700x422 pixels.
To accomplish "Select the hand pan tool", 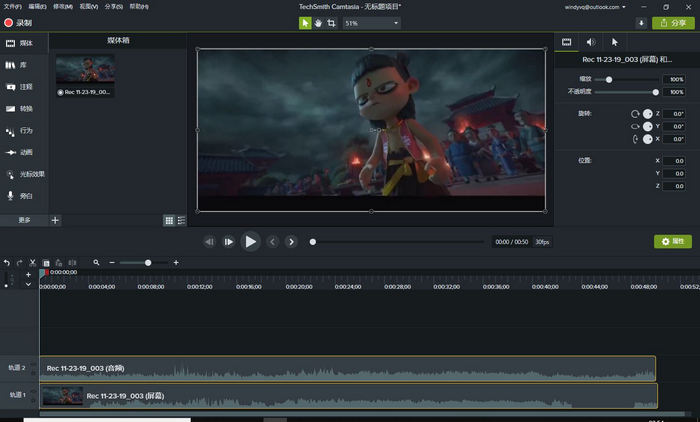I will [x=318, y=23].
